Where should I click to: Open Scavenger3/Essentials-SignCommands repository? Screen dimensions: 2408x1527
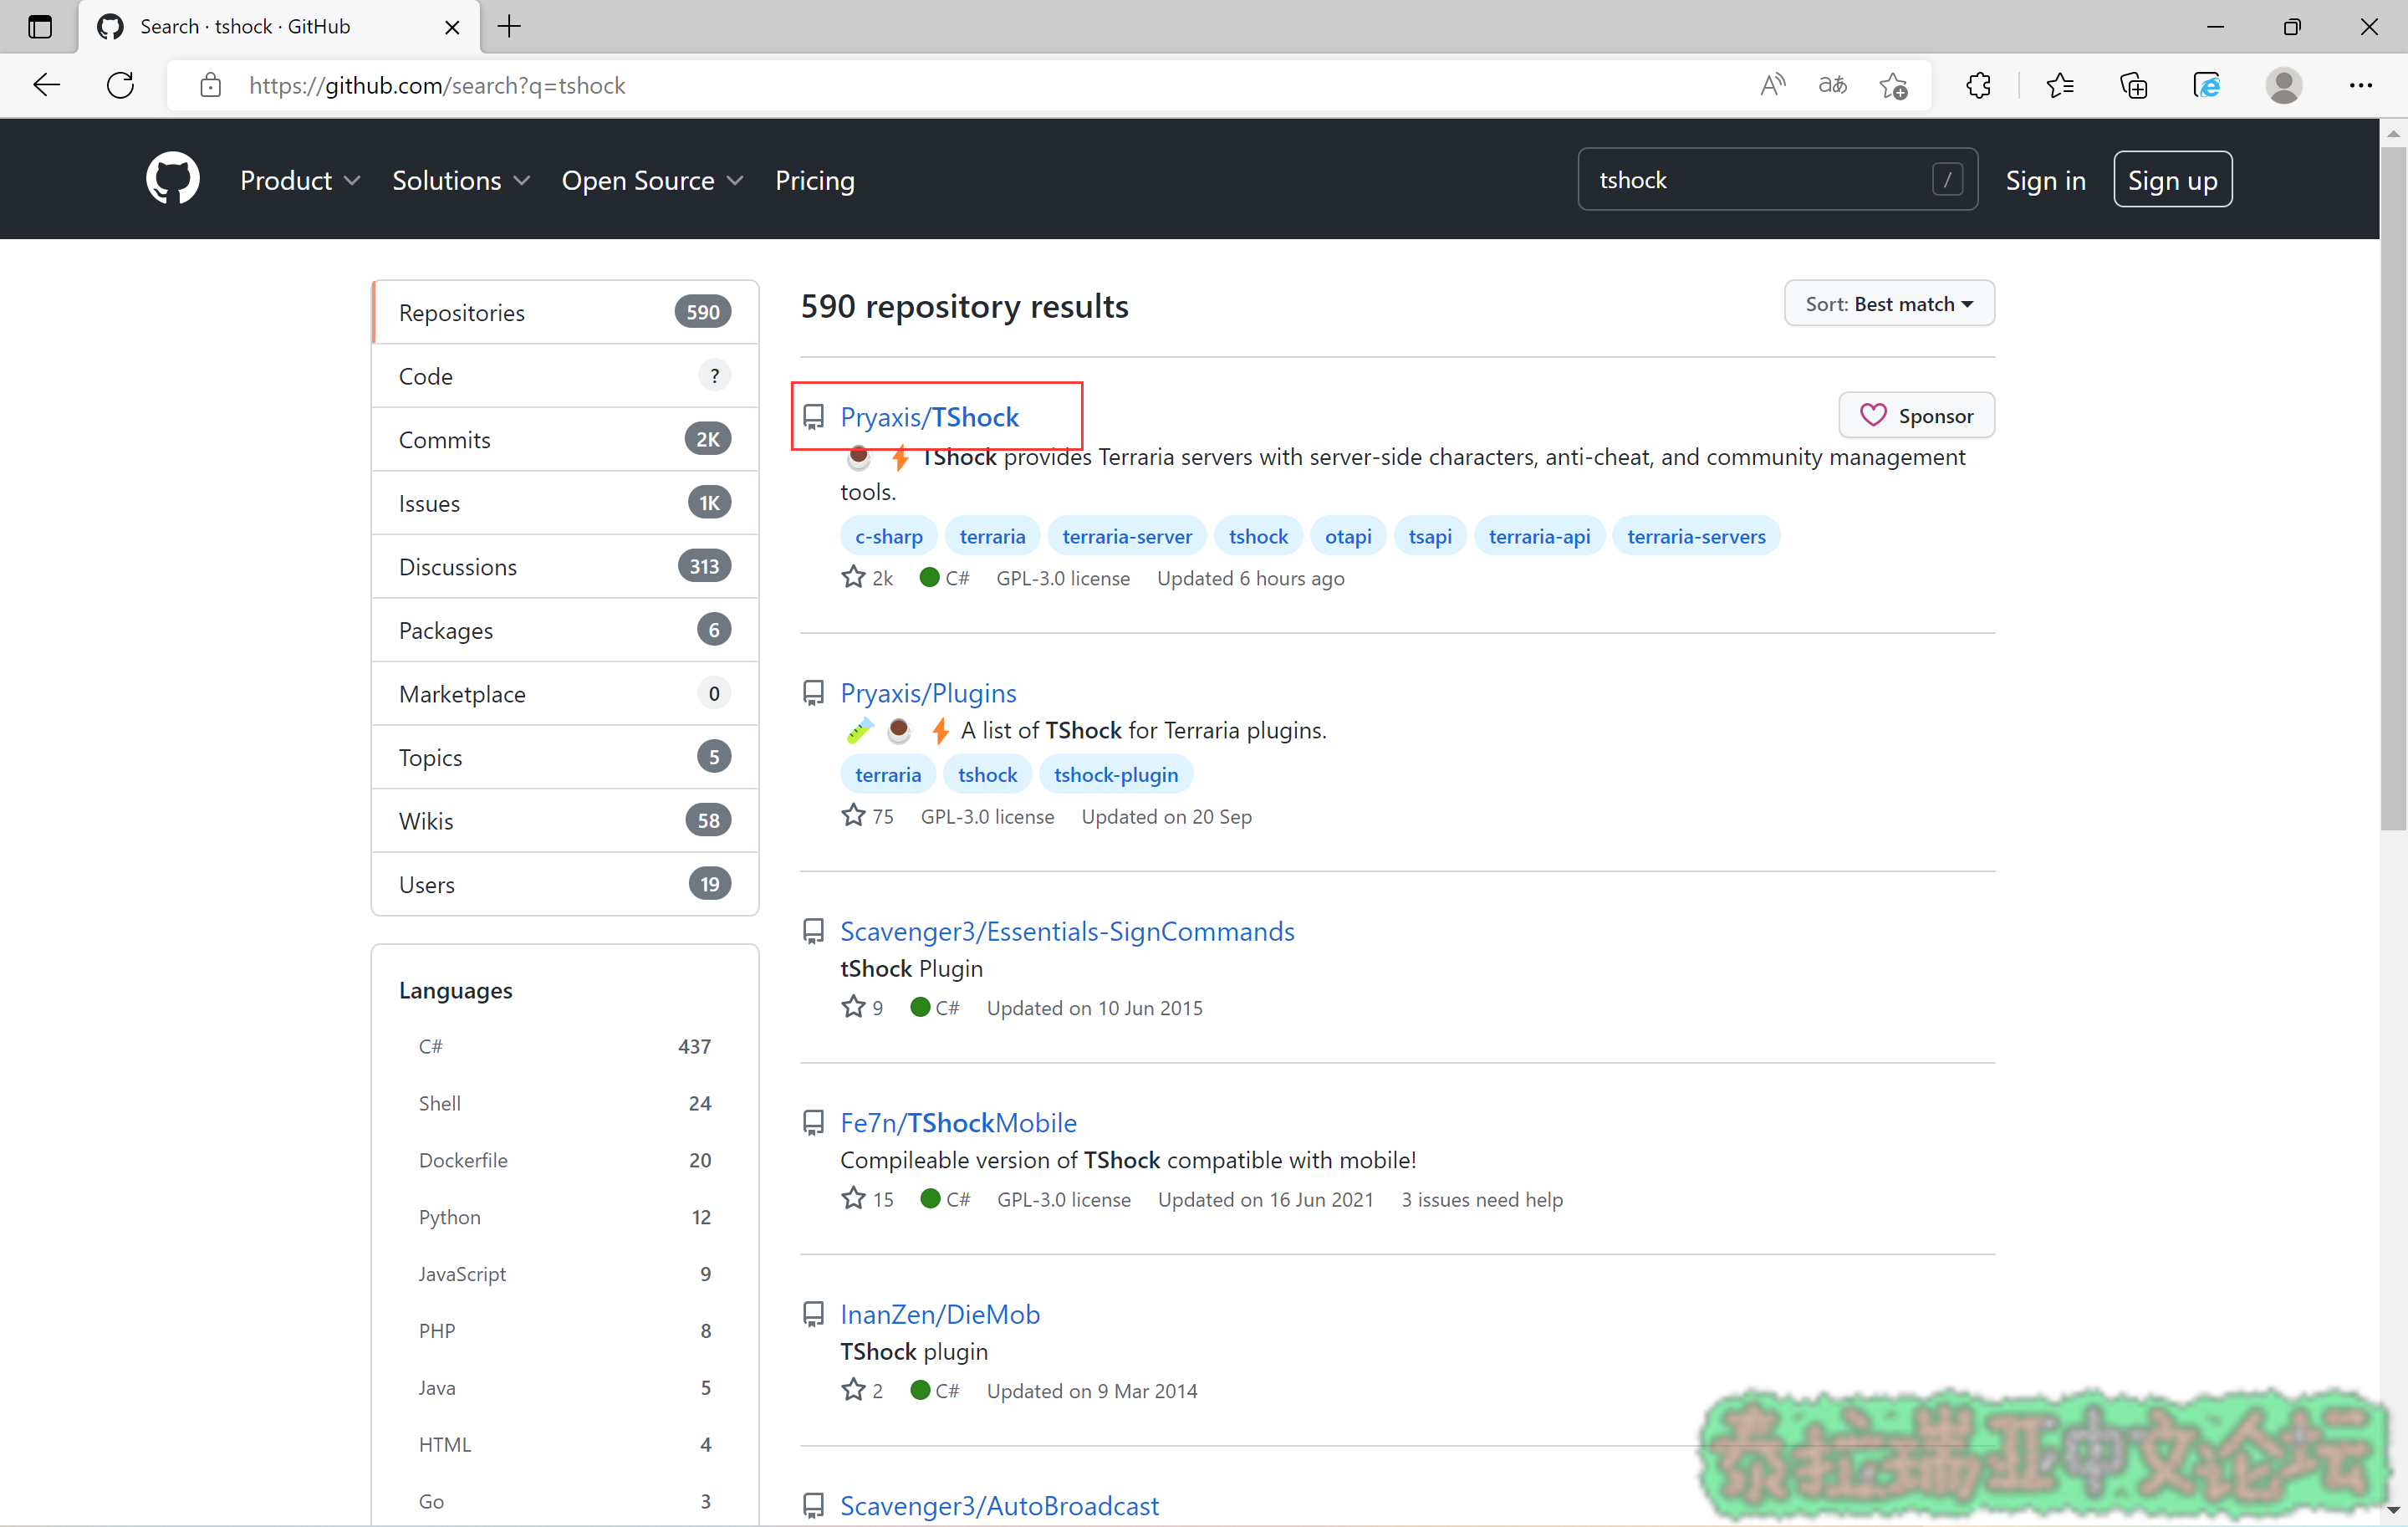(x=1067, y=931)
